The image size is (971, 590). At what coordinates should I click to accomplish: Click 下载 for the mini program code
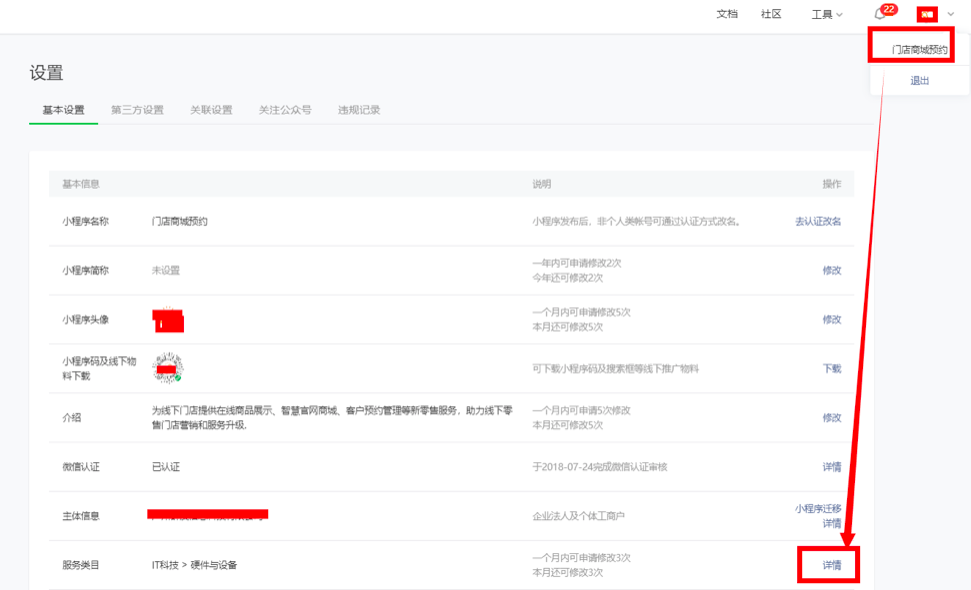click(831, 368)
